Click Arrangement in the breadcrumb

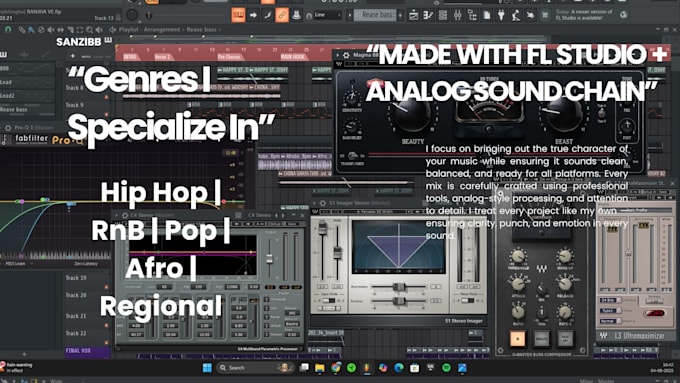point(162,29)
